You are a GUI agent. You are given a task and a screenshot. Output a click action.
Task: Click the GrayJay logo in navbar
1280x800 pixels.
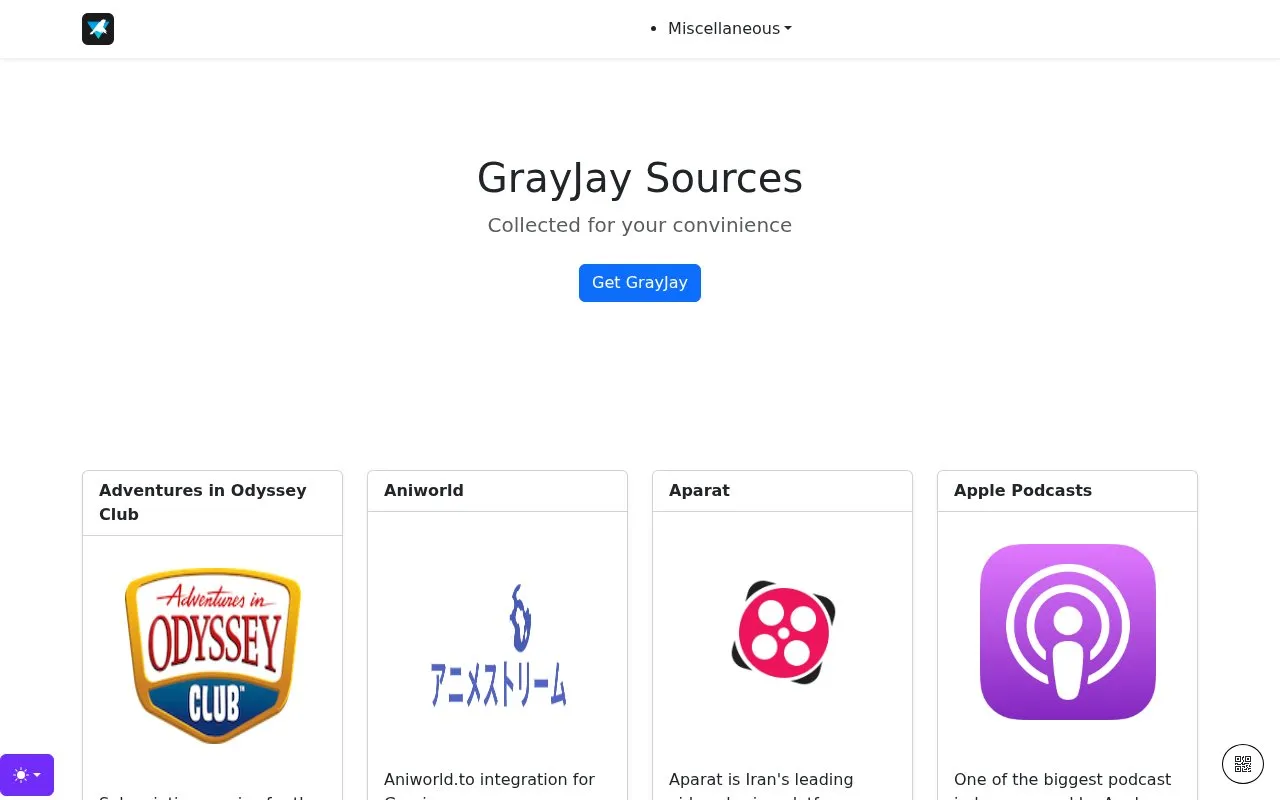[x=98, y=29]
